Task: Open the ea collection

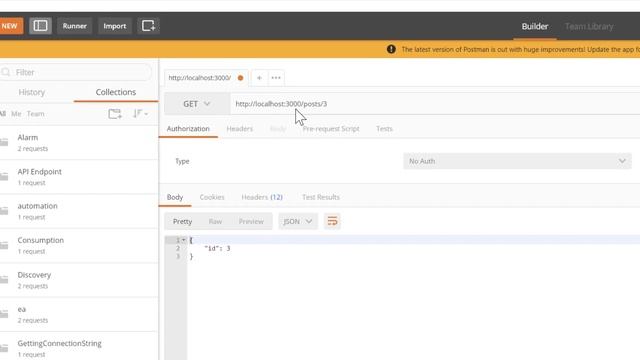Action: 79,314
